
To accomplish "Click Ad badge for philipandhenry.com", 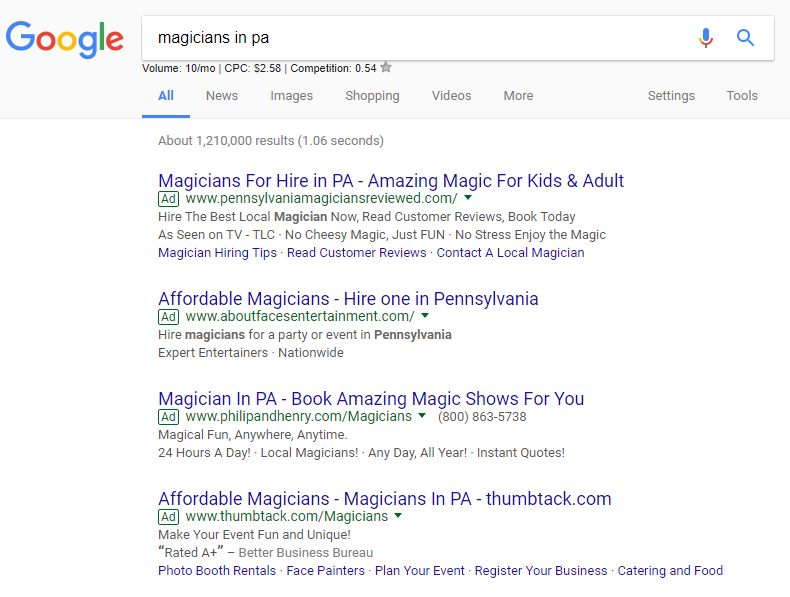I will click(x=168, y=417).
